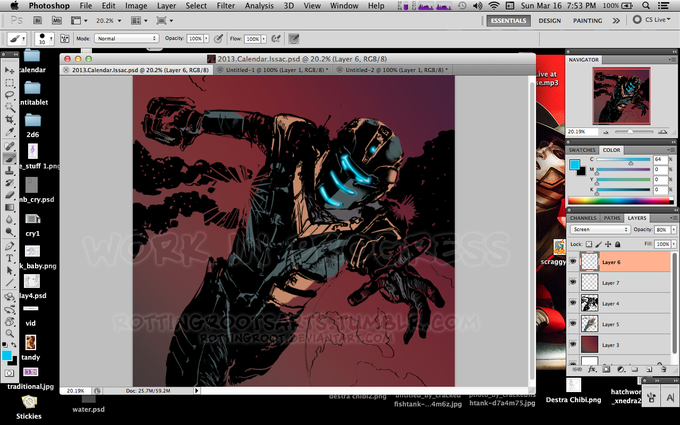This screenshot has height=425, width=680.
Task: Expand more workspaces chevron
Action: tap(616, 20)
